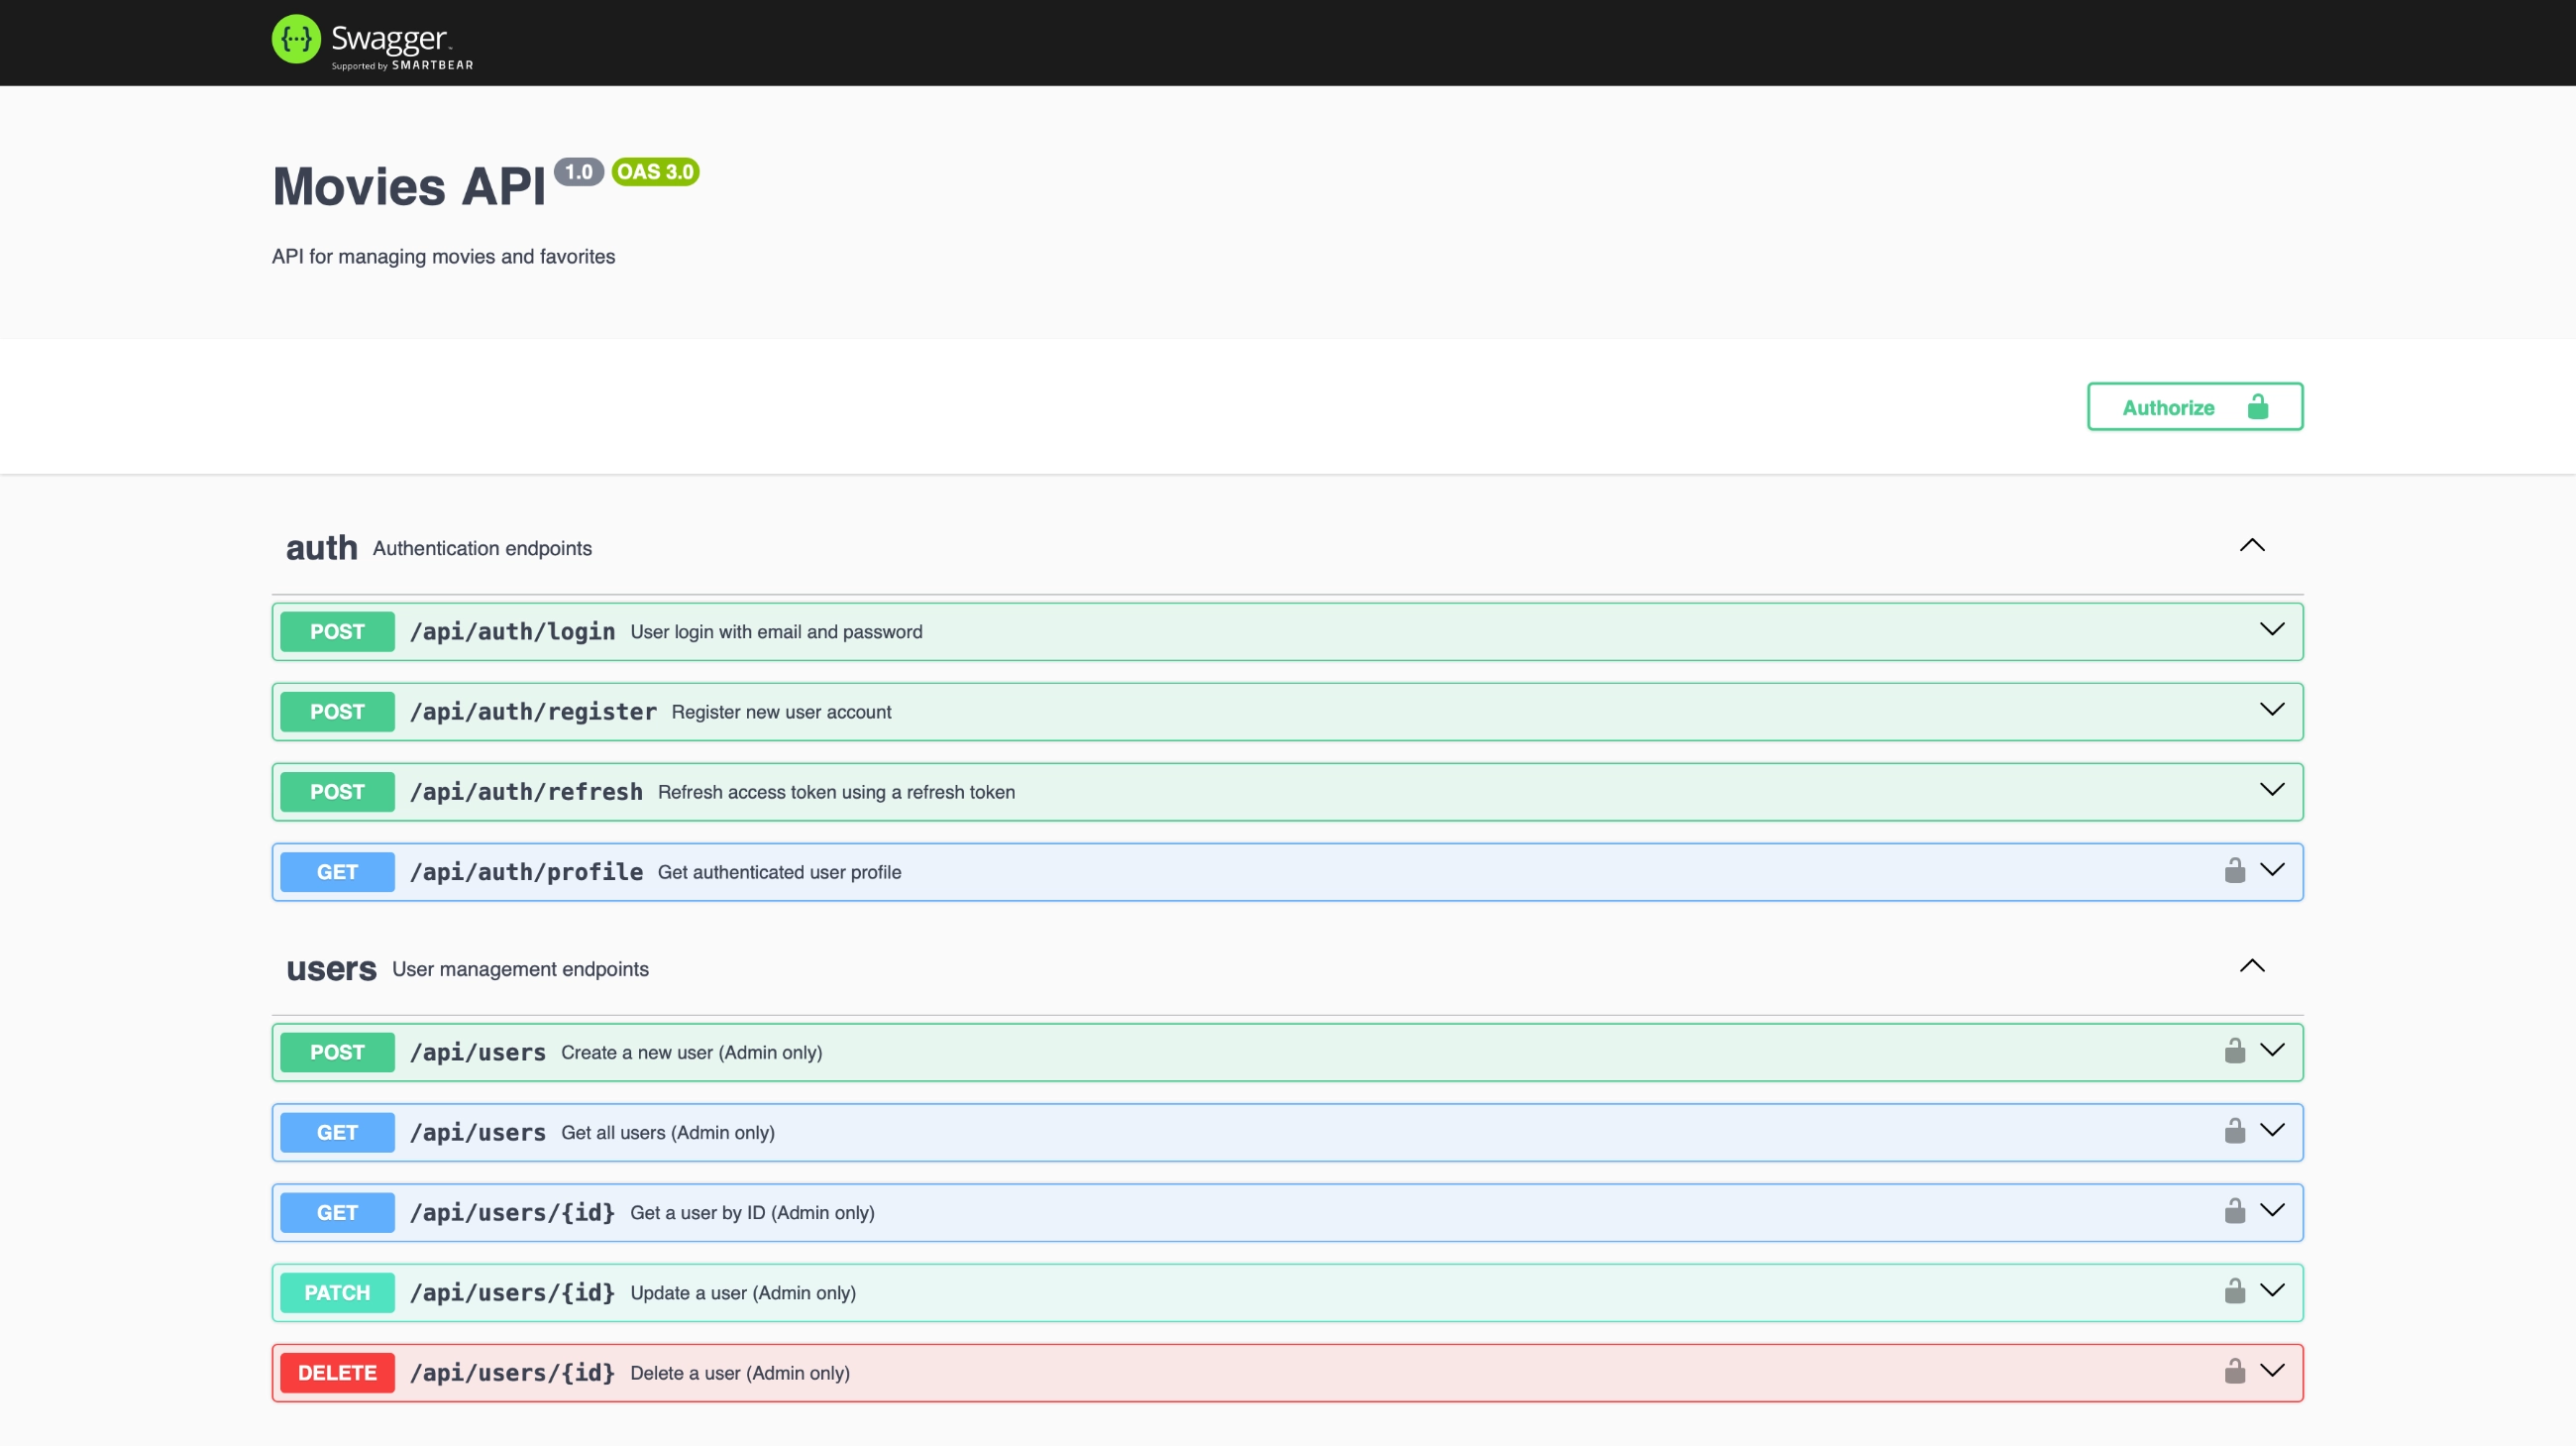Expand the POST /api/auth/login operation
The height and width of the screenshot is (1446, 2576).
click(x=2272, y=631)
